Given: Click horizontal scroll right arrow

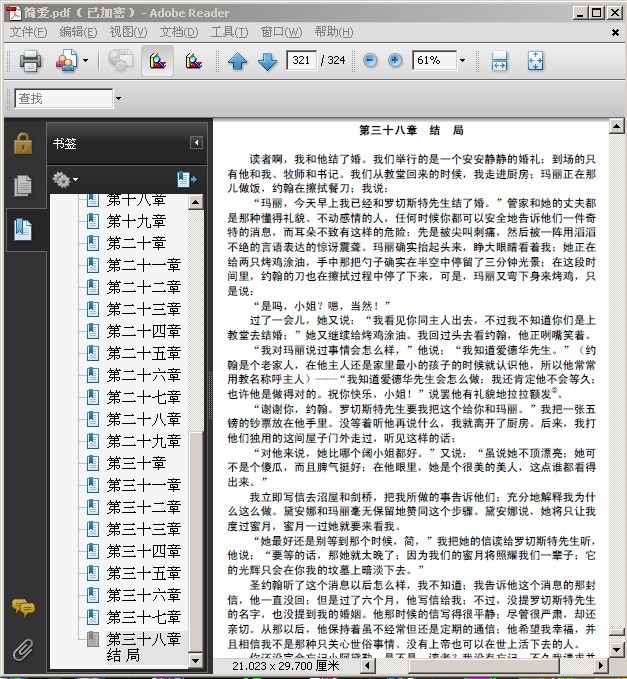Looking at the screenshot, I should [x=601, y=666].
